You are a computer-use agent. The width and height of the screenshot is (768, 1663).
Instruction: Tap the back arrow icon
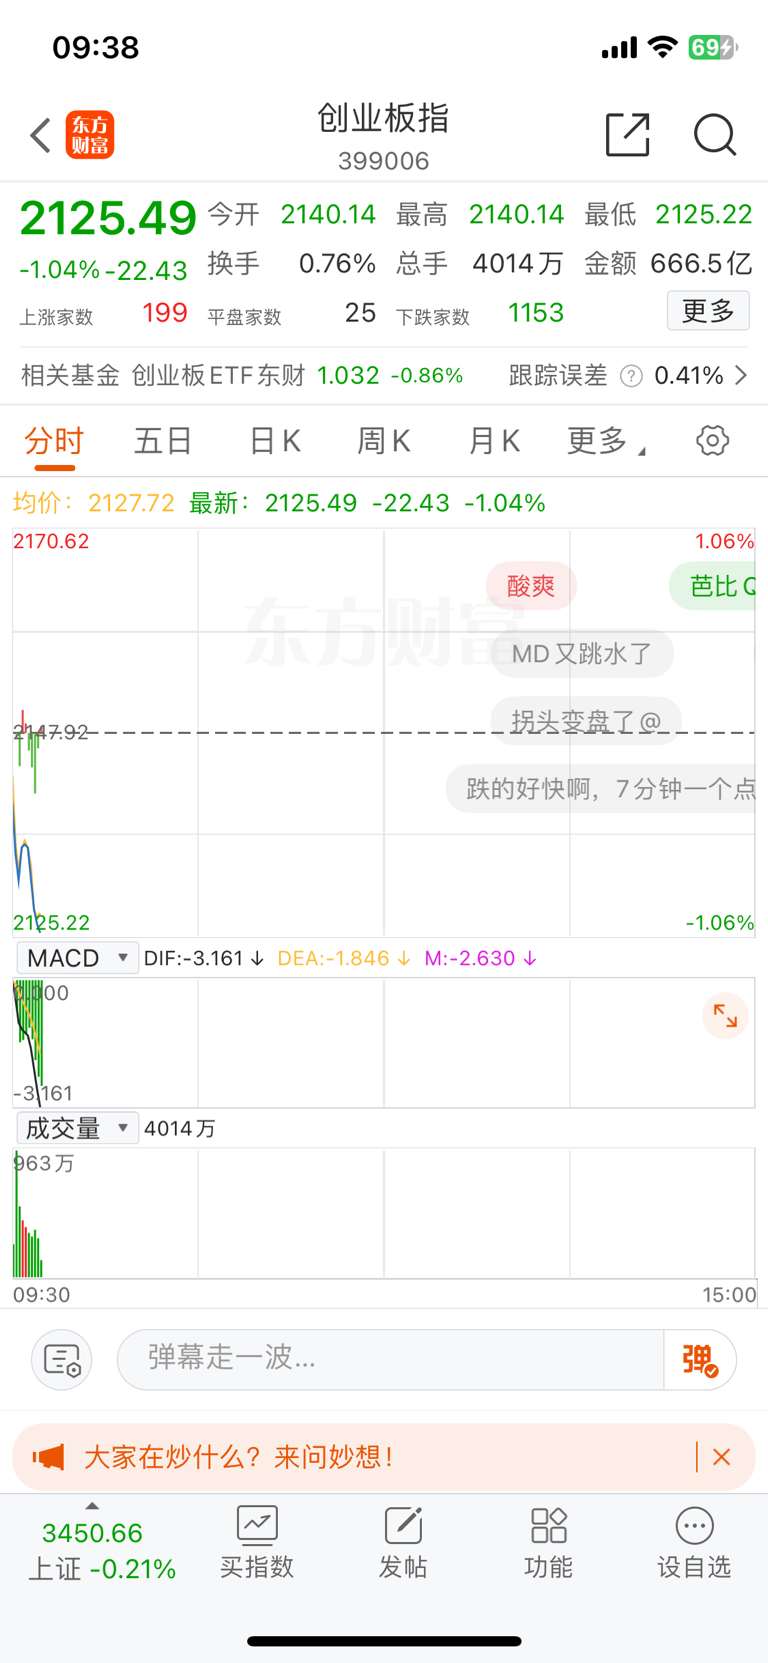click(x=40, y=135)
